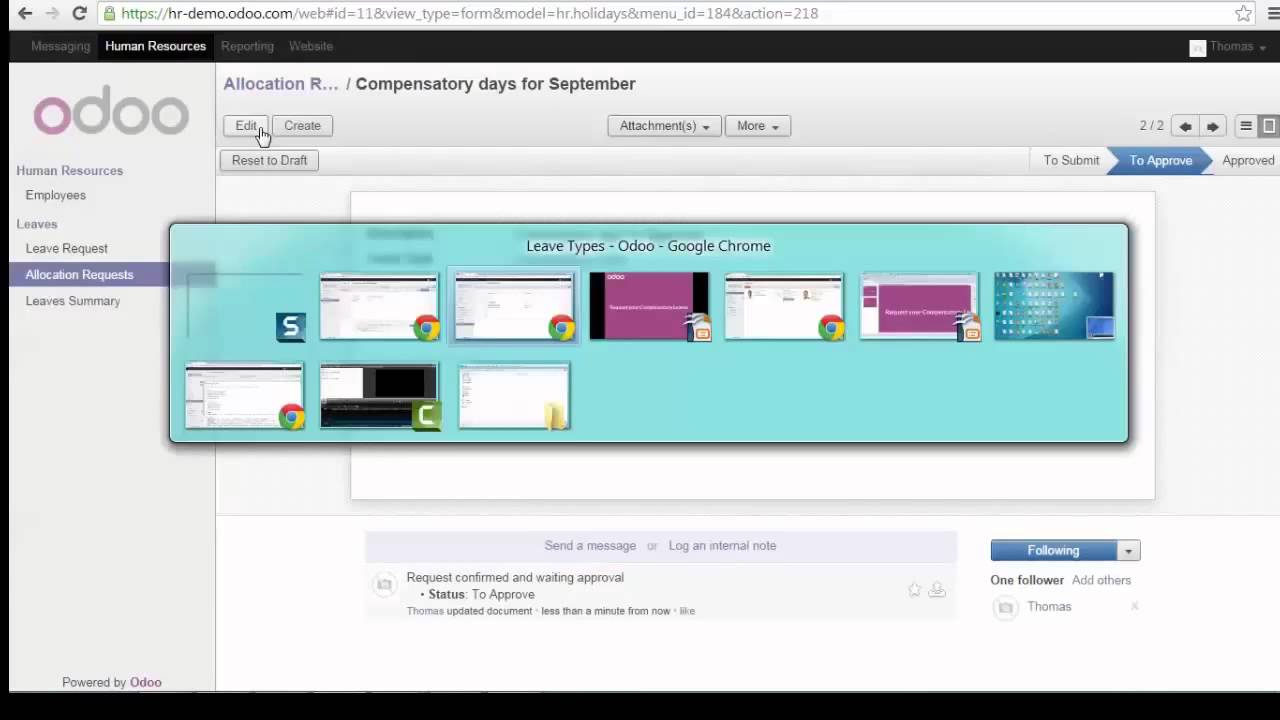This screenshot has width=1280, height=720.
Task: Click the Thomas author link in message
Action: point(425,611)
